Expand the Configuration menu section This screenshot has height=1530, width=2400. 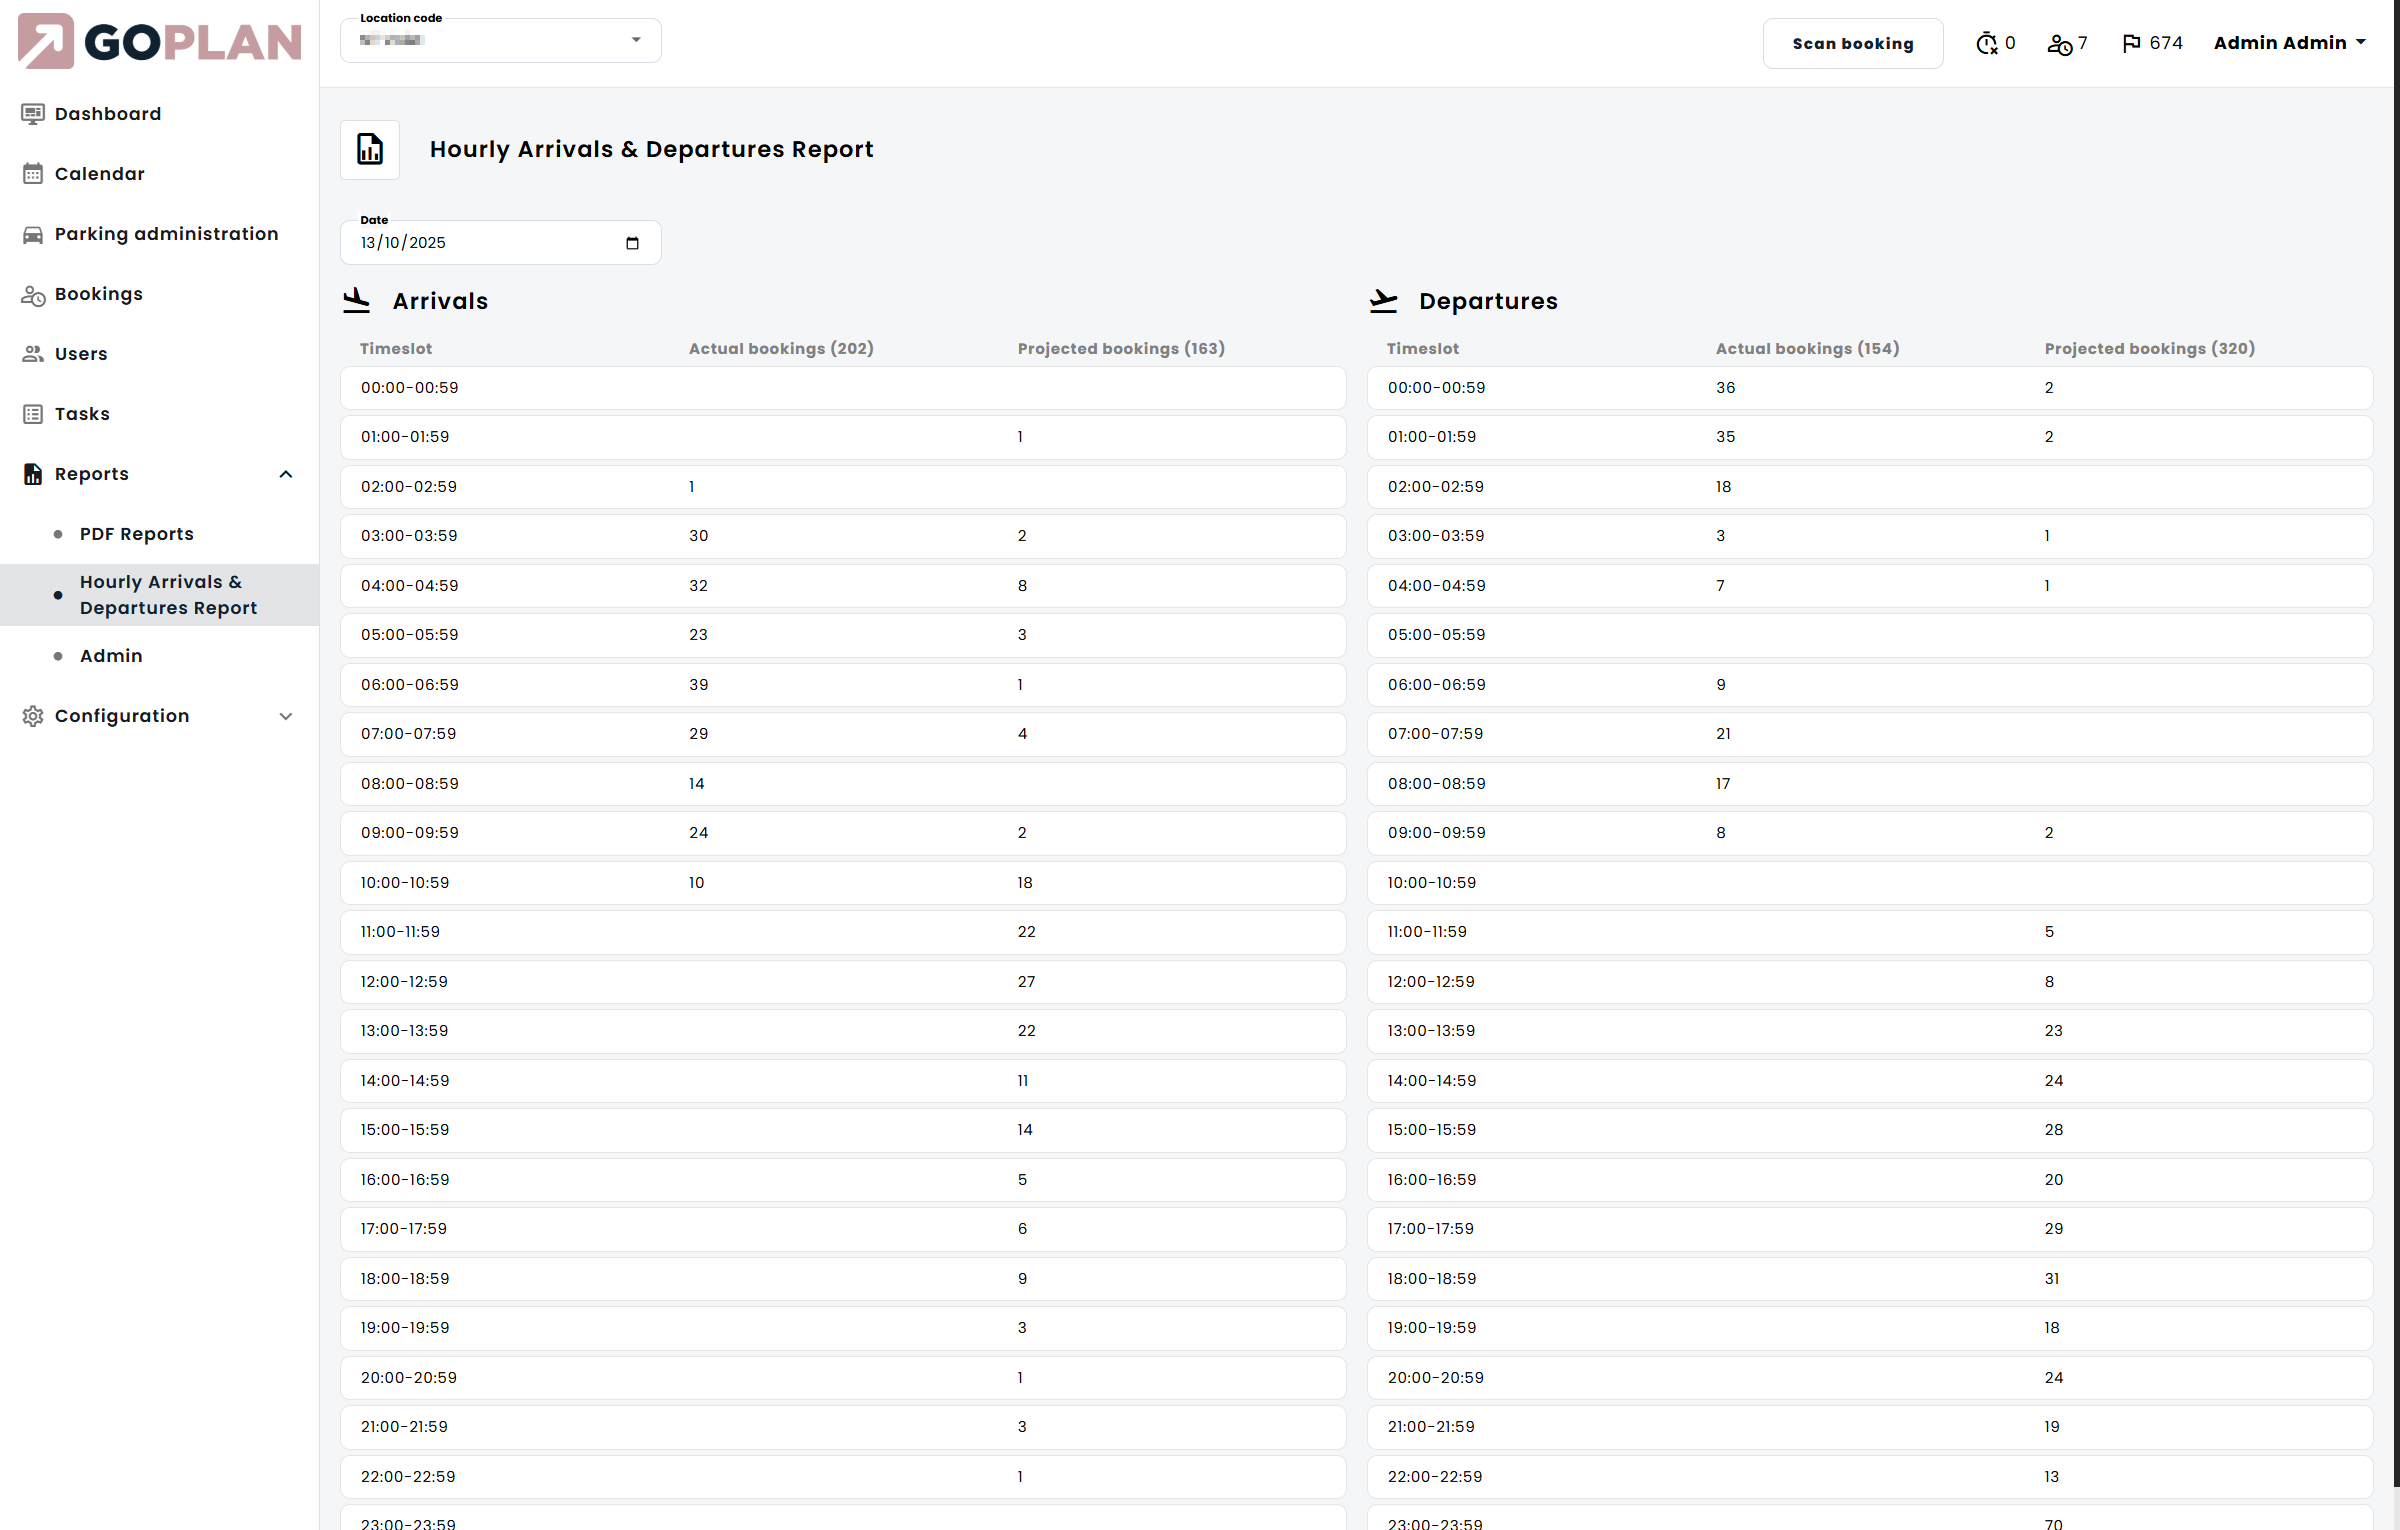285,716
